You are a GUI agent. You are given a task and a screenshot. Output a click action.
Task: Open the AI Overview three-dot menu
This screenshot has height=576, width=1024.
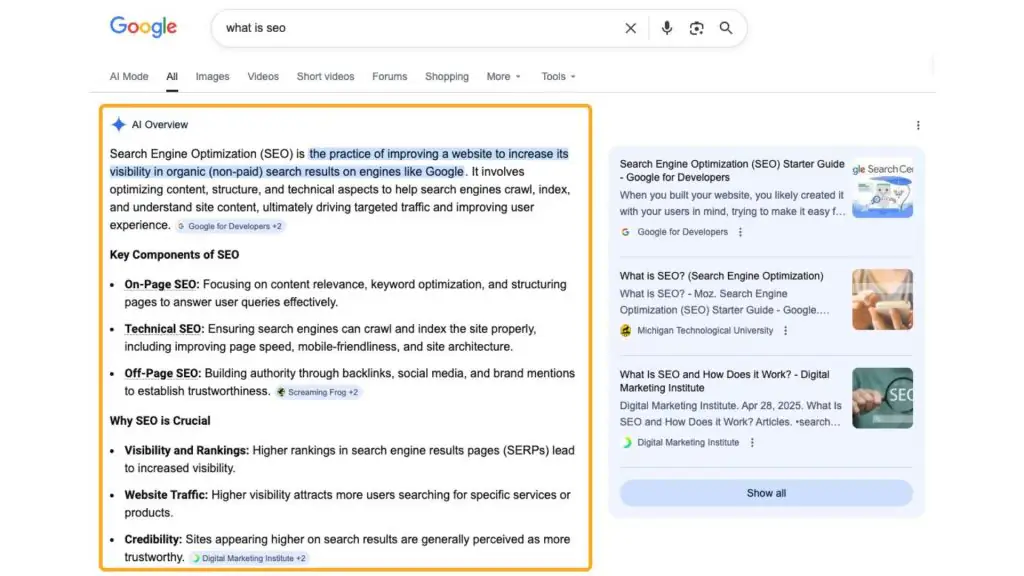click(x=918, y=125)
